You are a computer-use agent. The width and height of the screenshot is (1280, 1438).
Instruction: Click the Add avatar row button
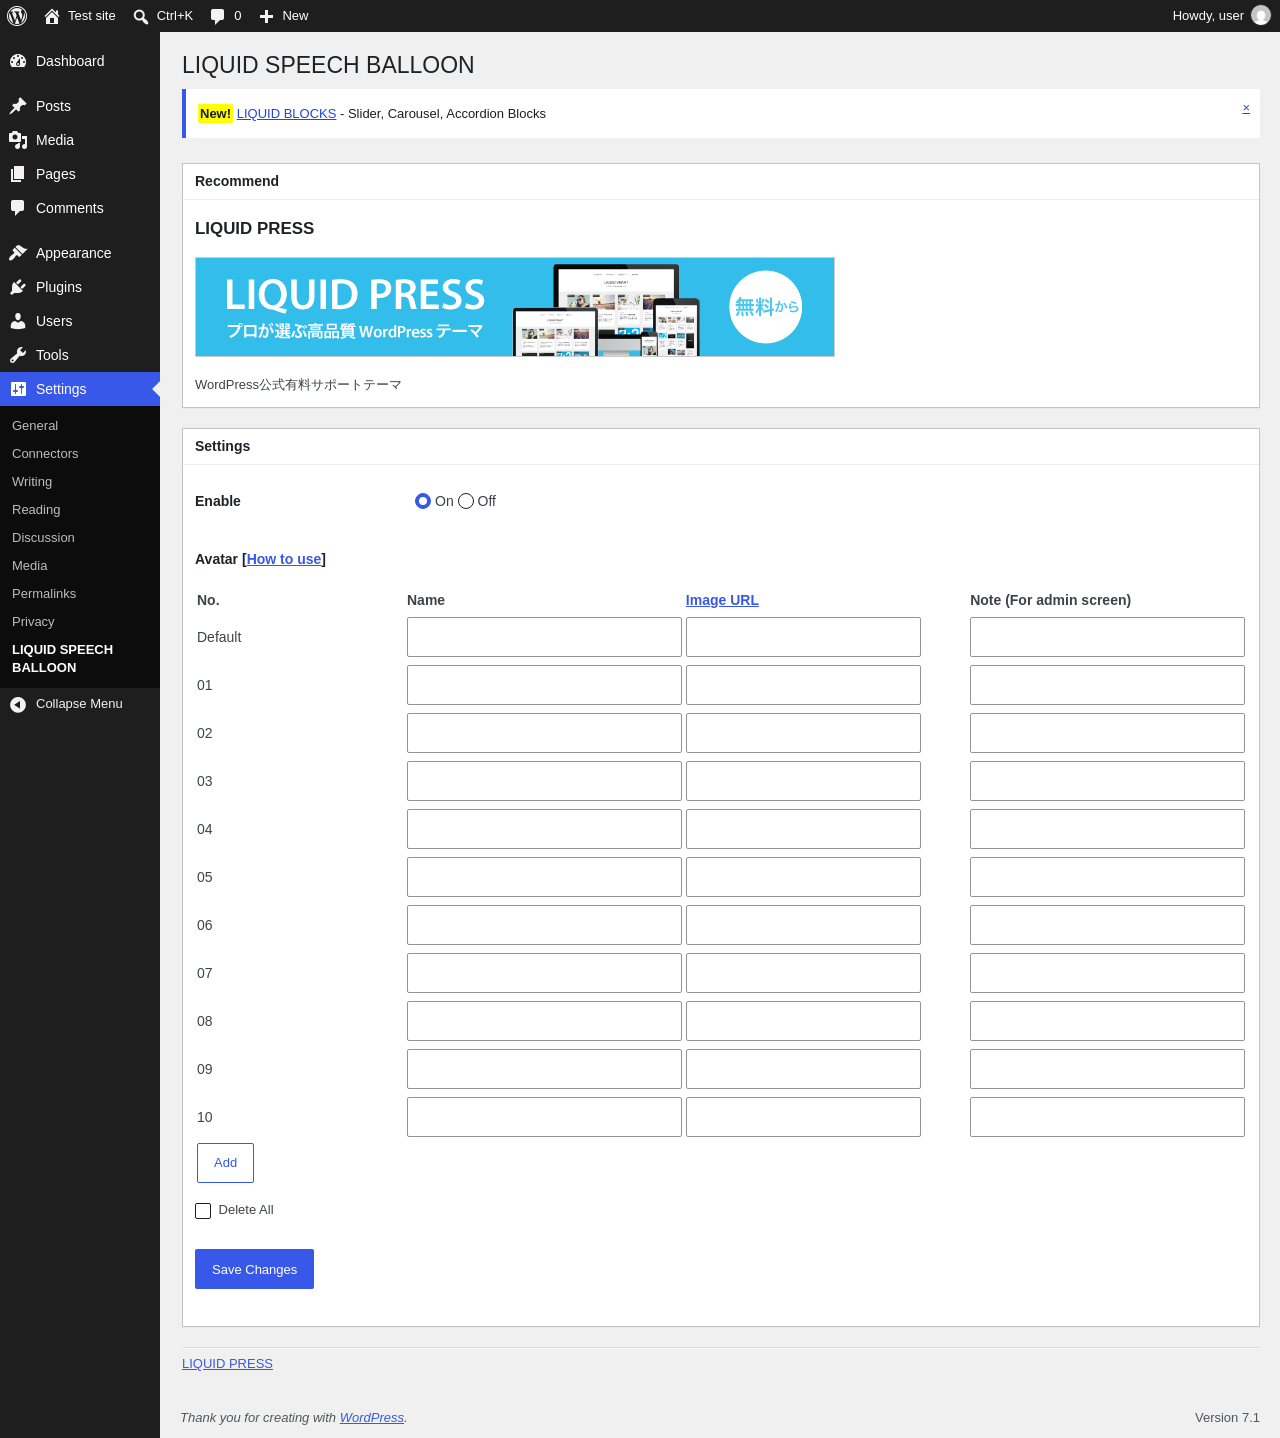[225, 1163]
